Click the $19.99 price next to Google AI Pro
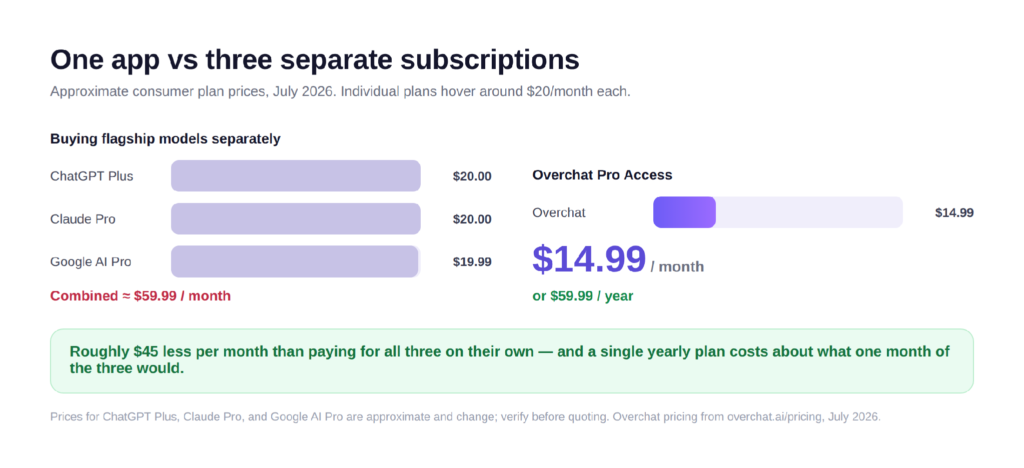The width and height of the screenshot is (1024, 468). tap(472, 262)
